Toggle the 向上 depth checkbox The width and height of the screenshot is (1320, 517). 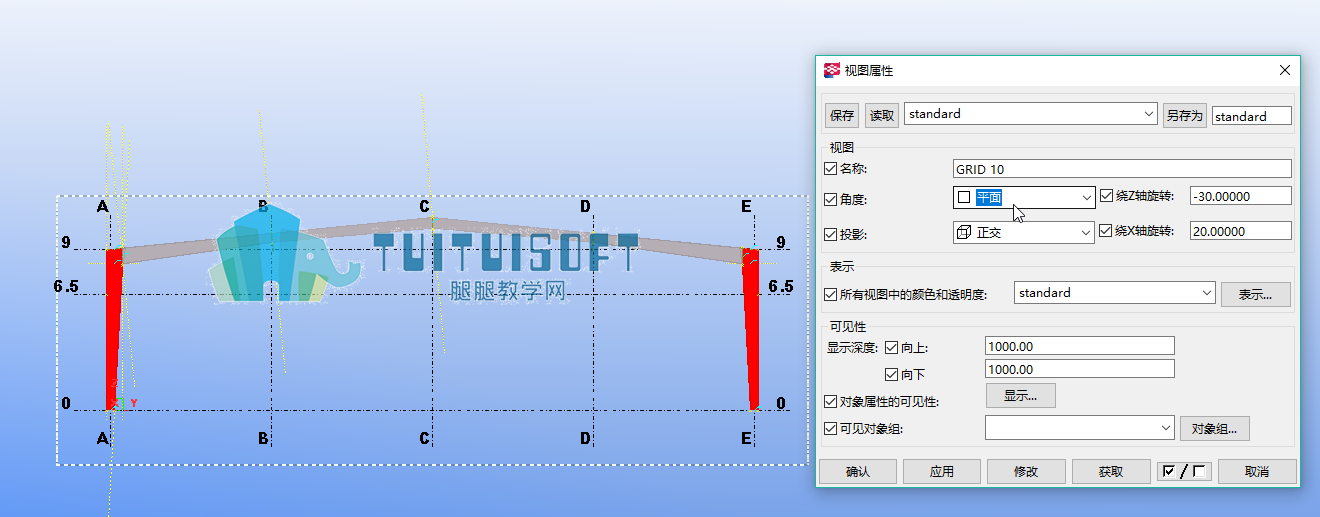pos(892,347)
